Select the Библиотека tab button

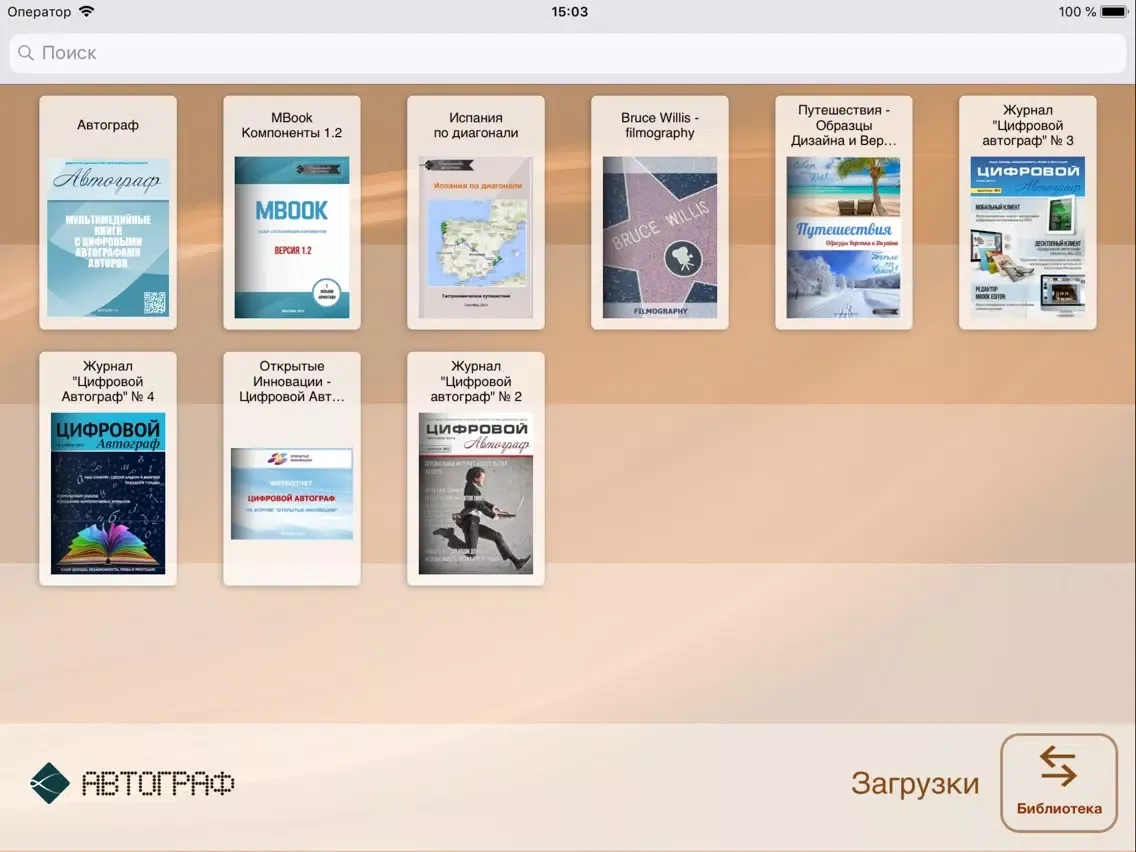[x=1059, y=782]
